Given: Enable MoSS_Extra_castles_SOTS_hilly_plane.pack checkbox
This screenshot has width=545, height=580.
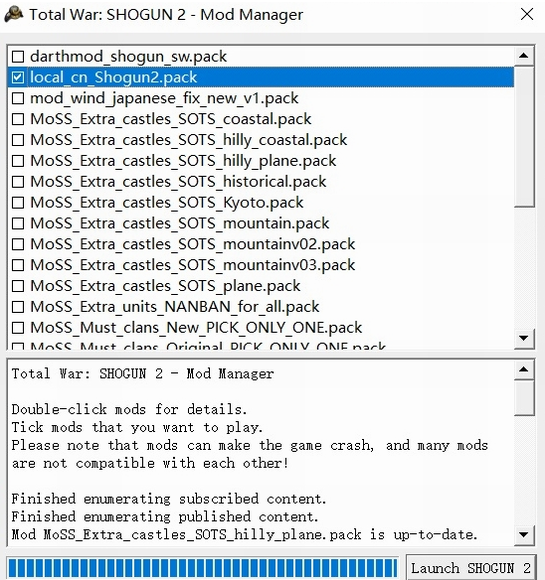Looking at the screenshot, I should [x=18, y=161].
